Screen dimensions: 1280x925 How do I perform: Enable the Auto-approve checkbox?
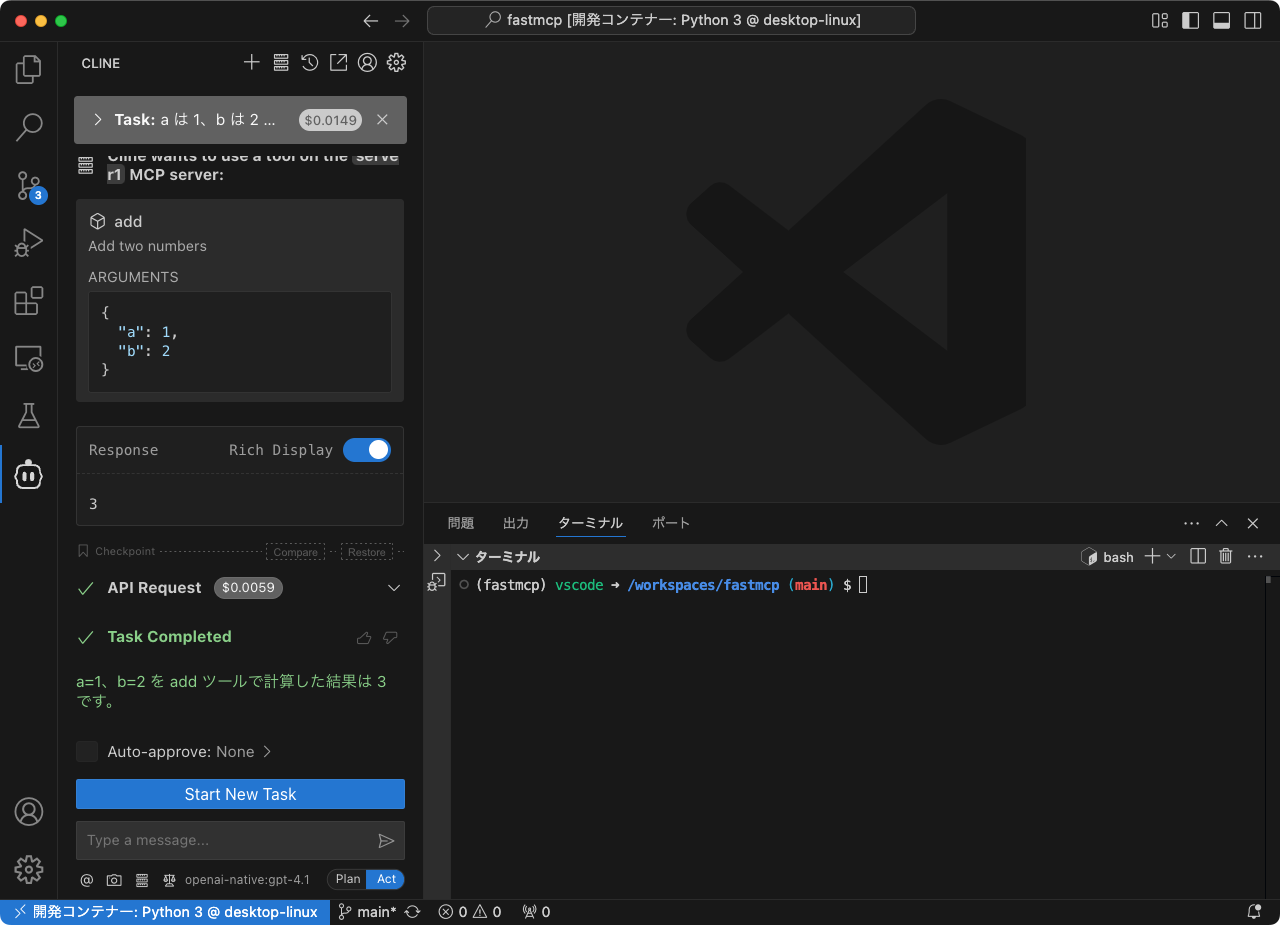pos(87,751)
